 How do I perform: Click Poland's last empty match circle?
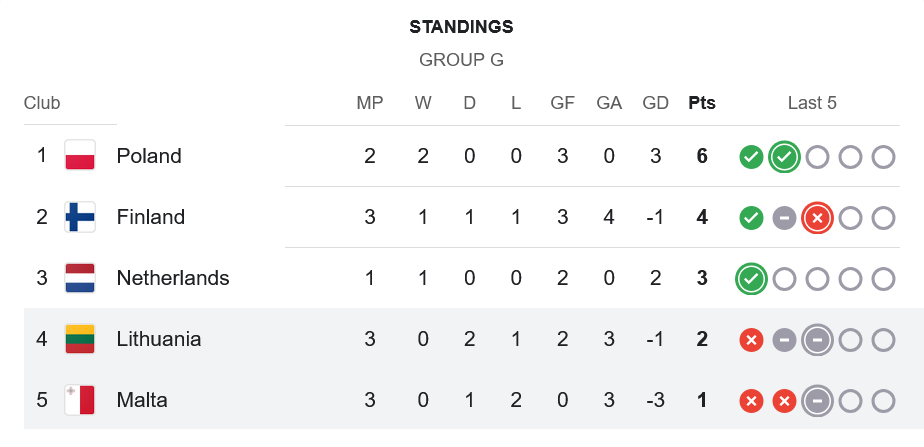[x=883, y=157]
